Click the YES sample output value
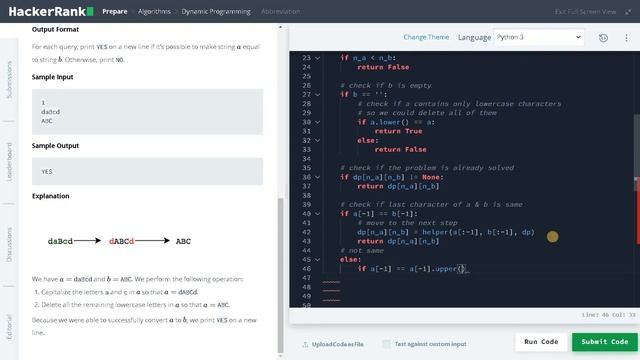 47,171
